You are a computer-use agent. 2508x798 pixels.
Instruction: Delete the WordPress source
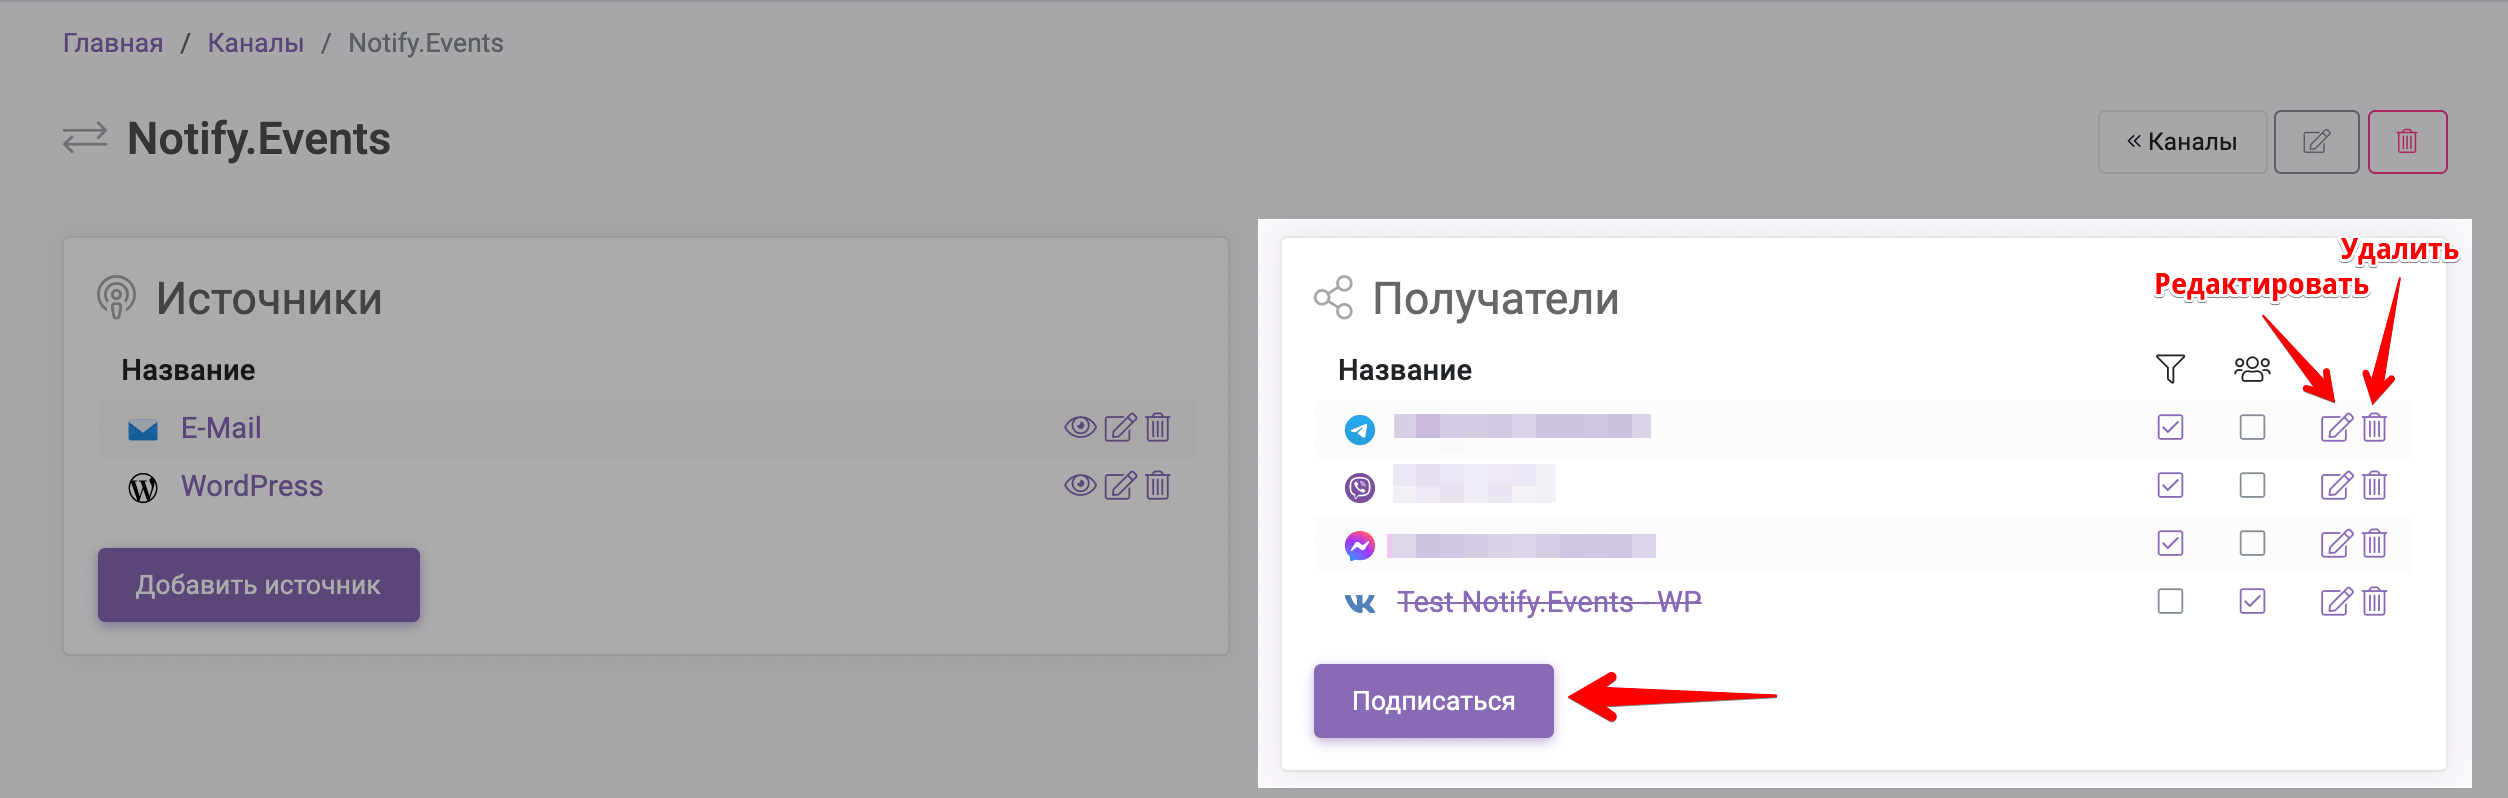click(1158, 485)
